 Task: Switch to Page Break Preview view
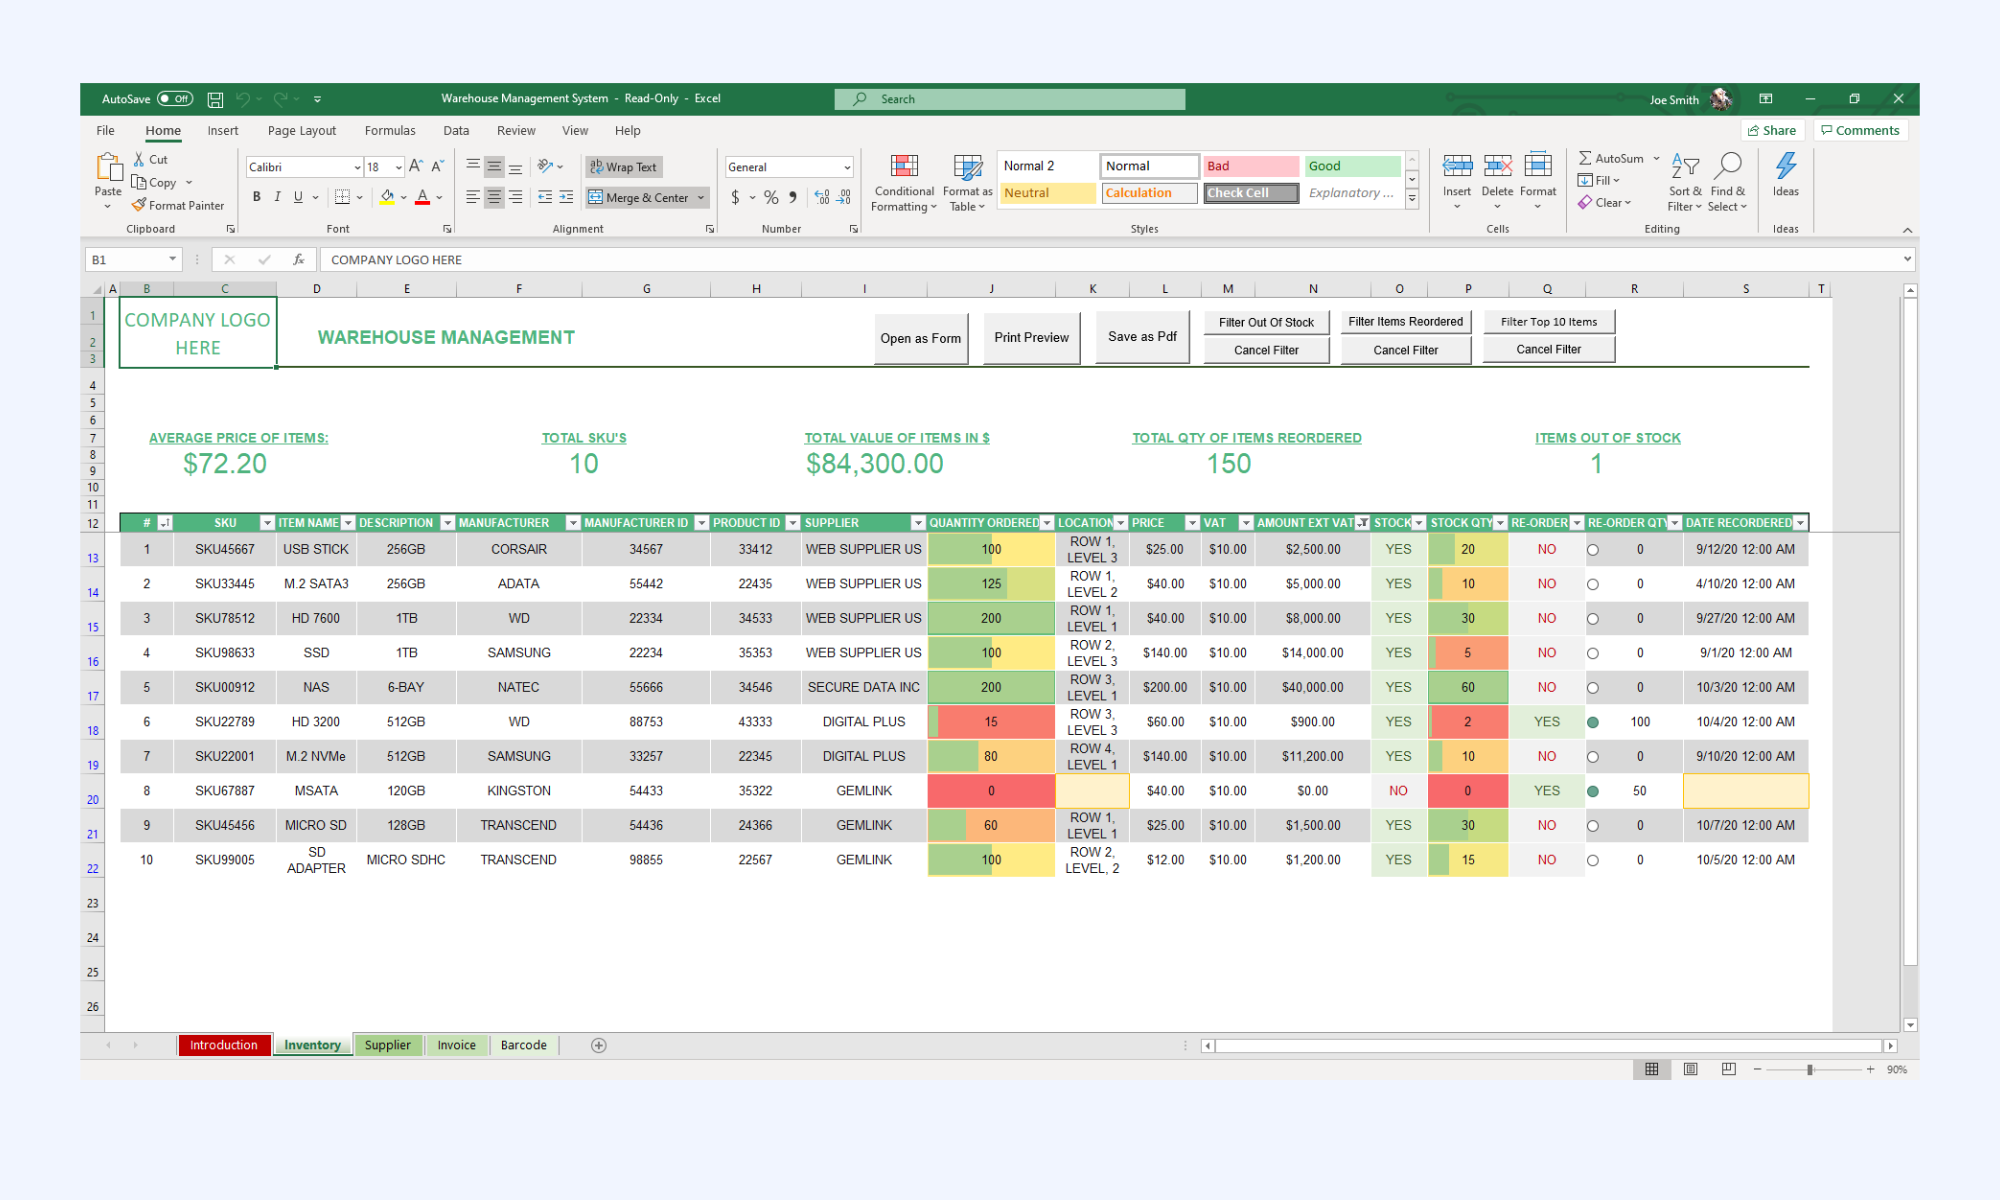pos(1728,1069)
